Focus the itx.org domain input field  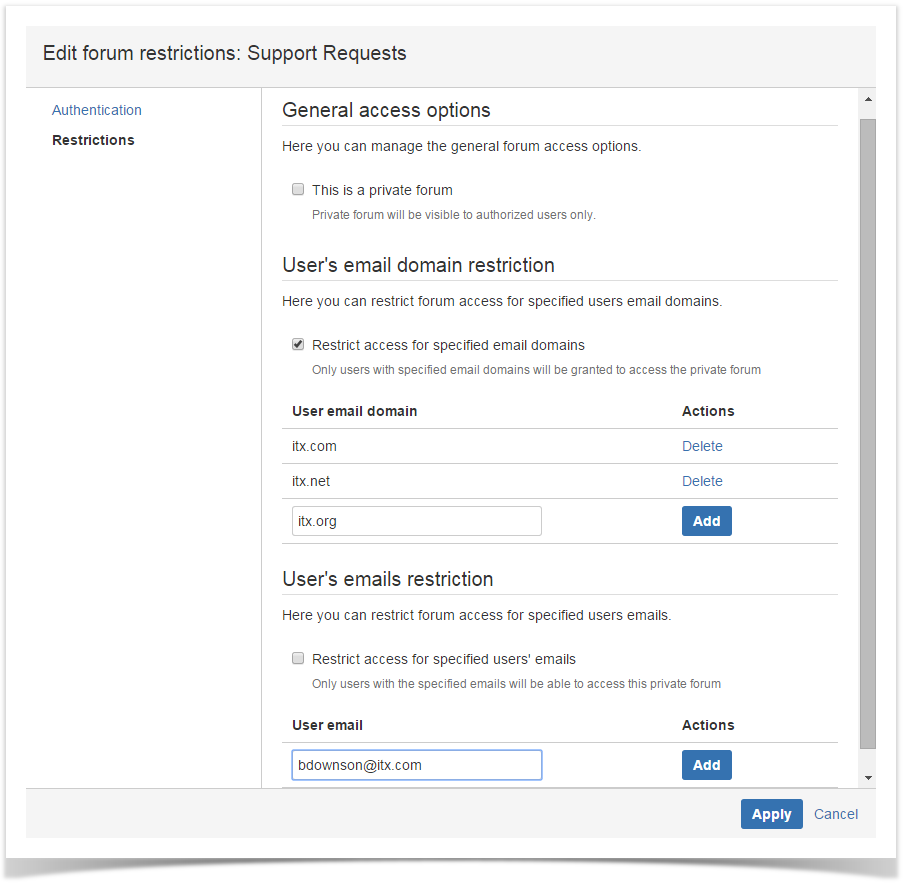click(x=417, y=521)
